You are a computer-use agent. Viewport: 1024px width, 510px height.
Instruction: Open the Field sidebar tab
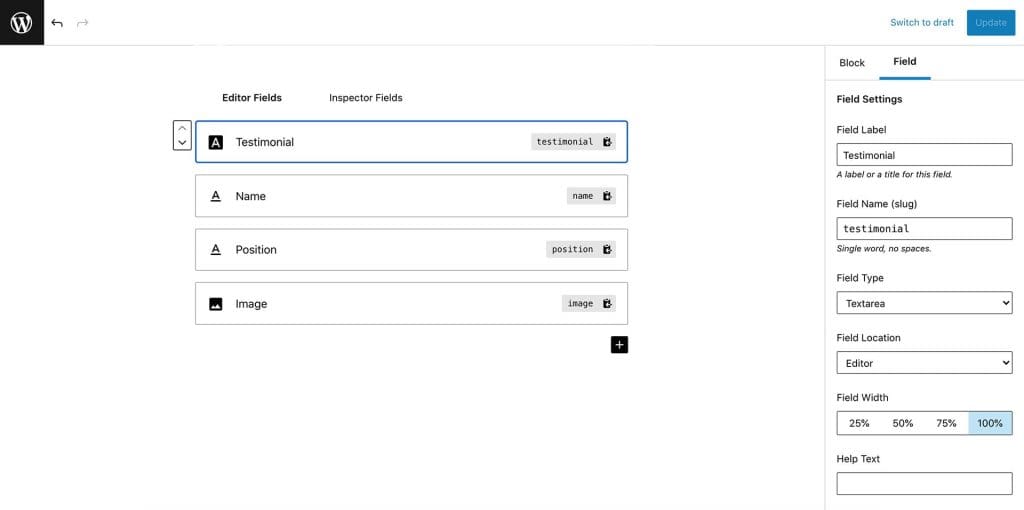pos(904,62)
